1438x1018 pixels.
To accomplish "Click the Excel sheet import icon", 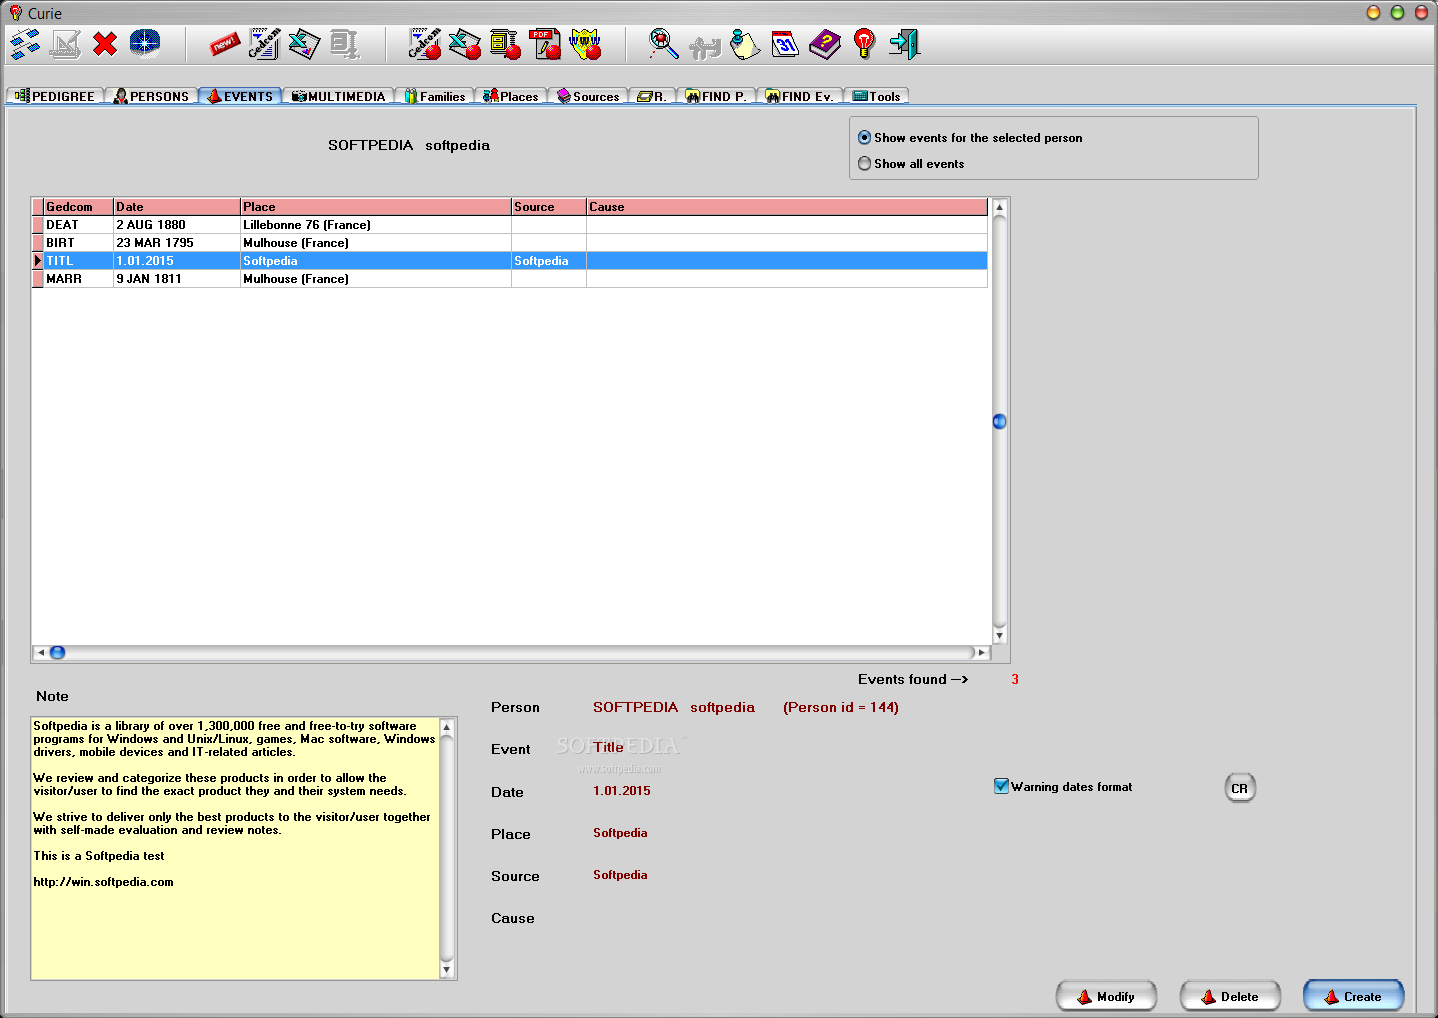I will pyautogui.click(x=304, y=44).
